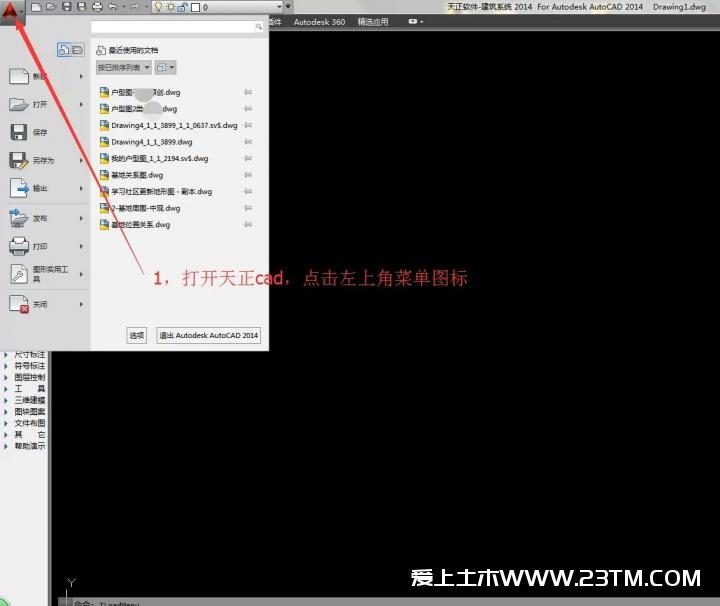
Task: Choose the 图形实用工具 drawing utilities menu item
Action: [x=46, y=274]
